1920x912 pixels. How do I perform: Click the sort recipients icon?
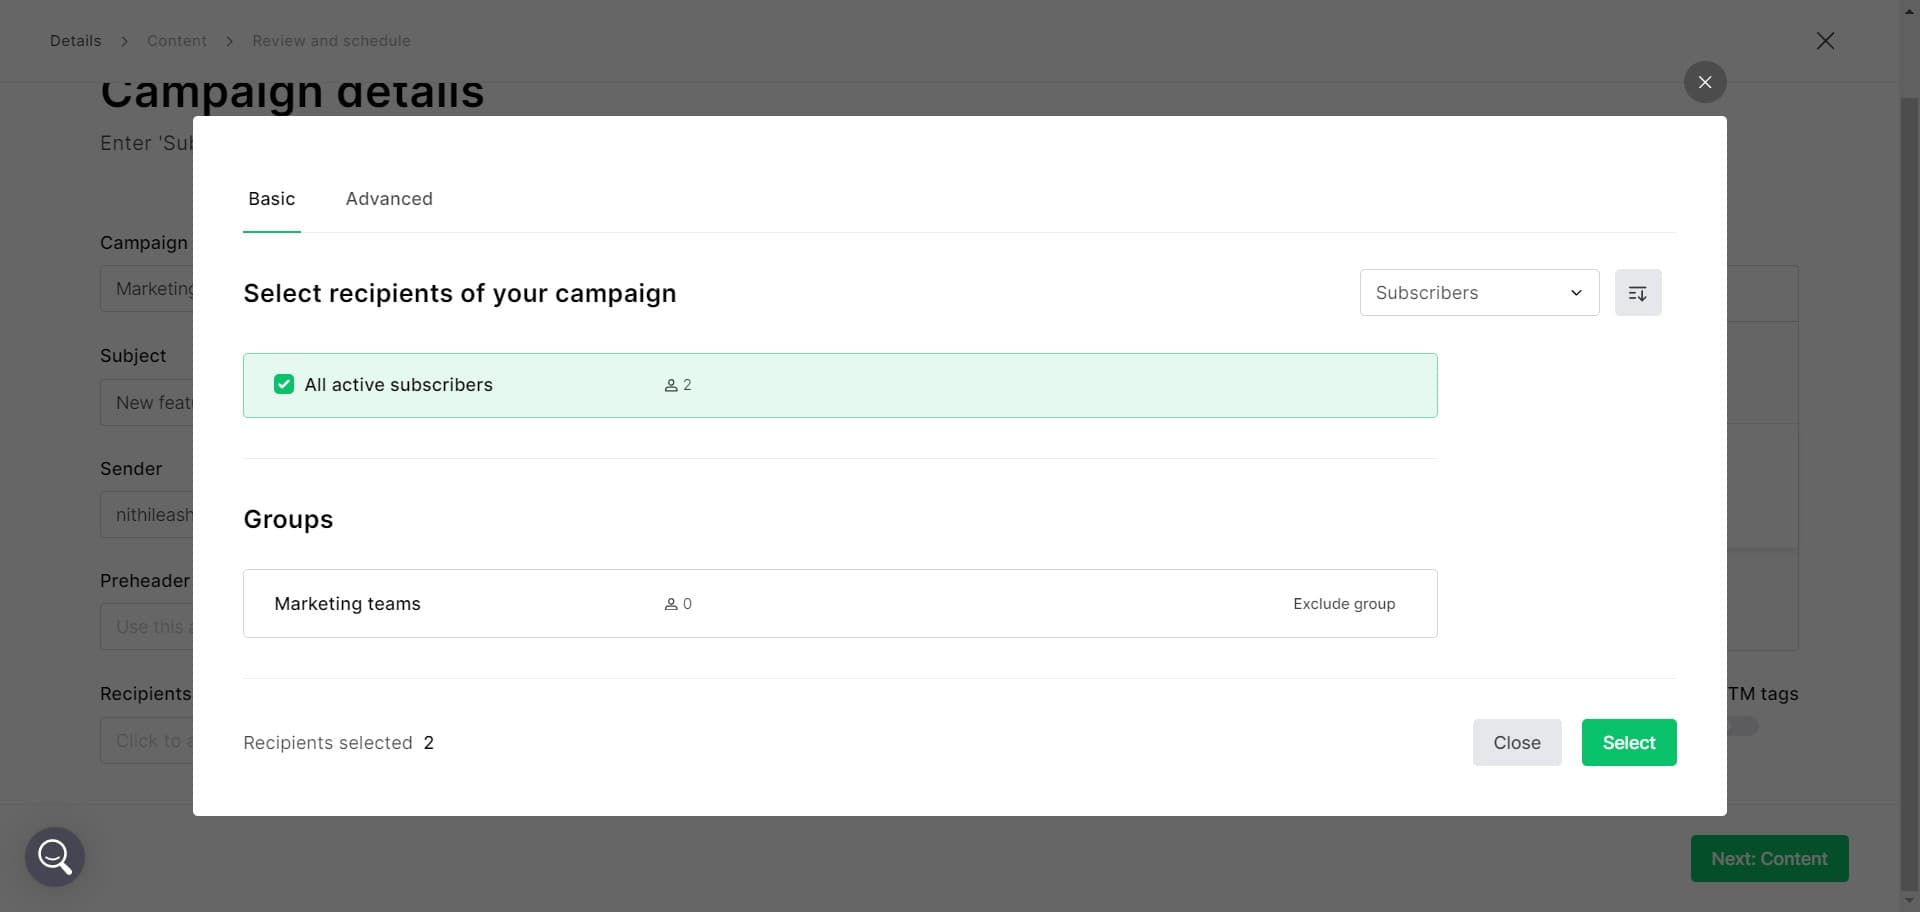click(x=1638, y=292)
